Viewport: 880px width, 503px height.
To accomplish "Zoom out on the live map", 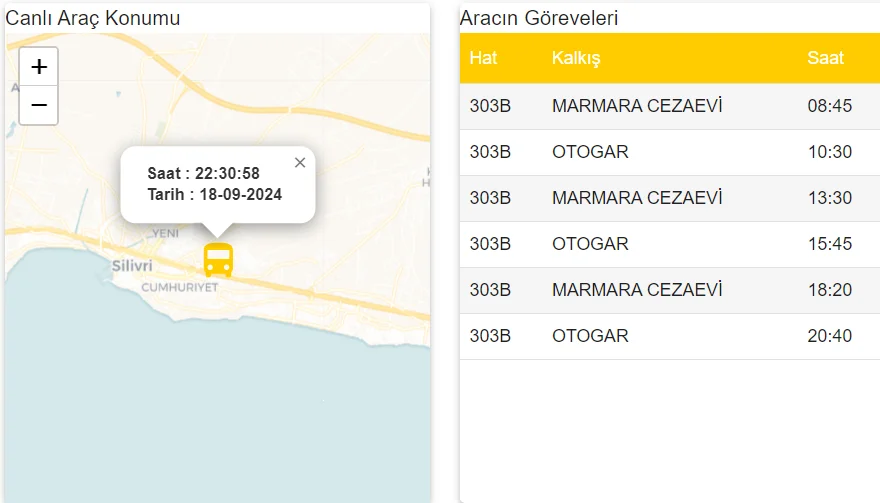I will [x=39, y=105].
